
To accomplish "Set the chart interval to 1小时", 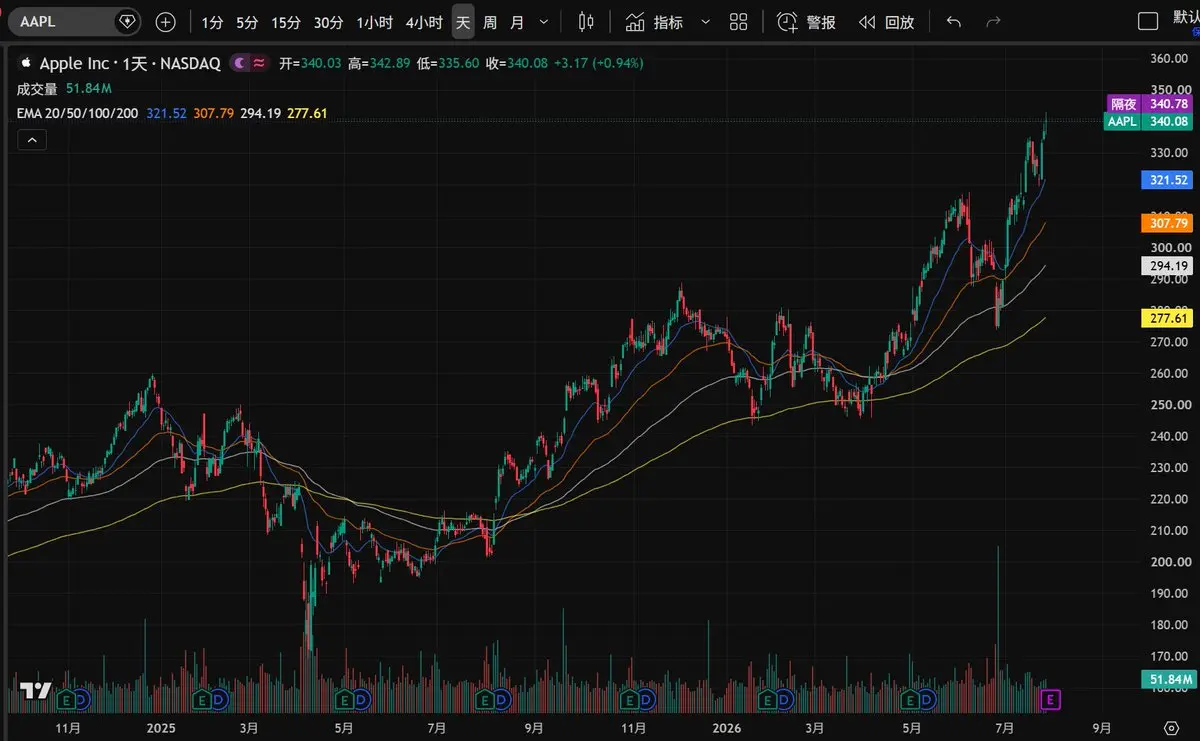I will (x=375, y=22).
